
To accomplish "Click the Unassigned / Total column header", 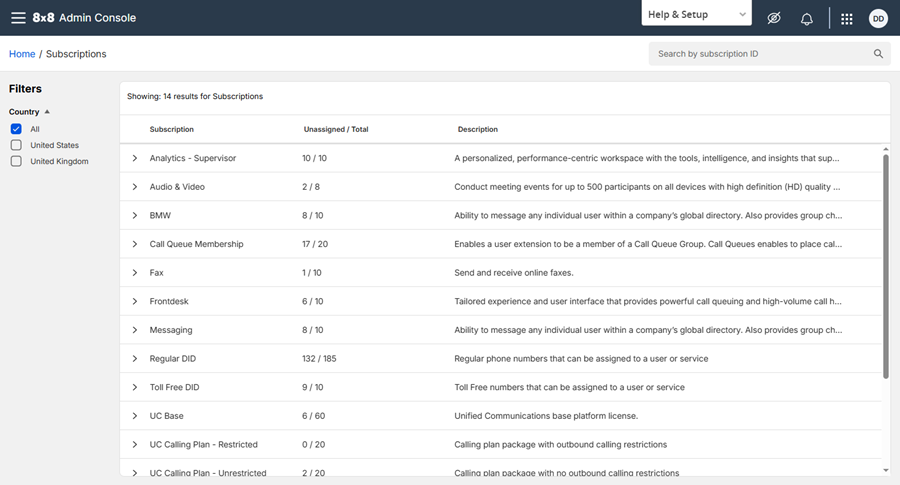I will pyautogui.click(x=336, y=129).
